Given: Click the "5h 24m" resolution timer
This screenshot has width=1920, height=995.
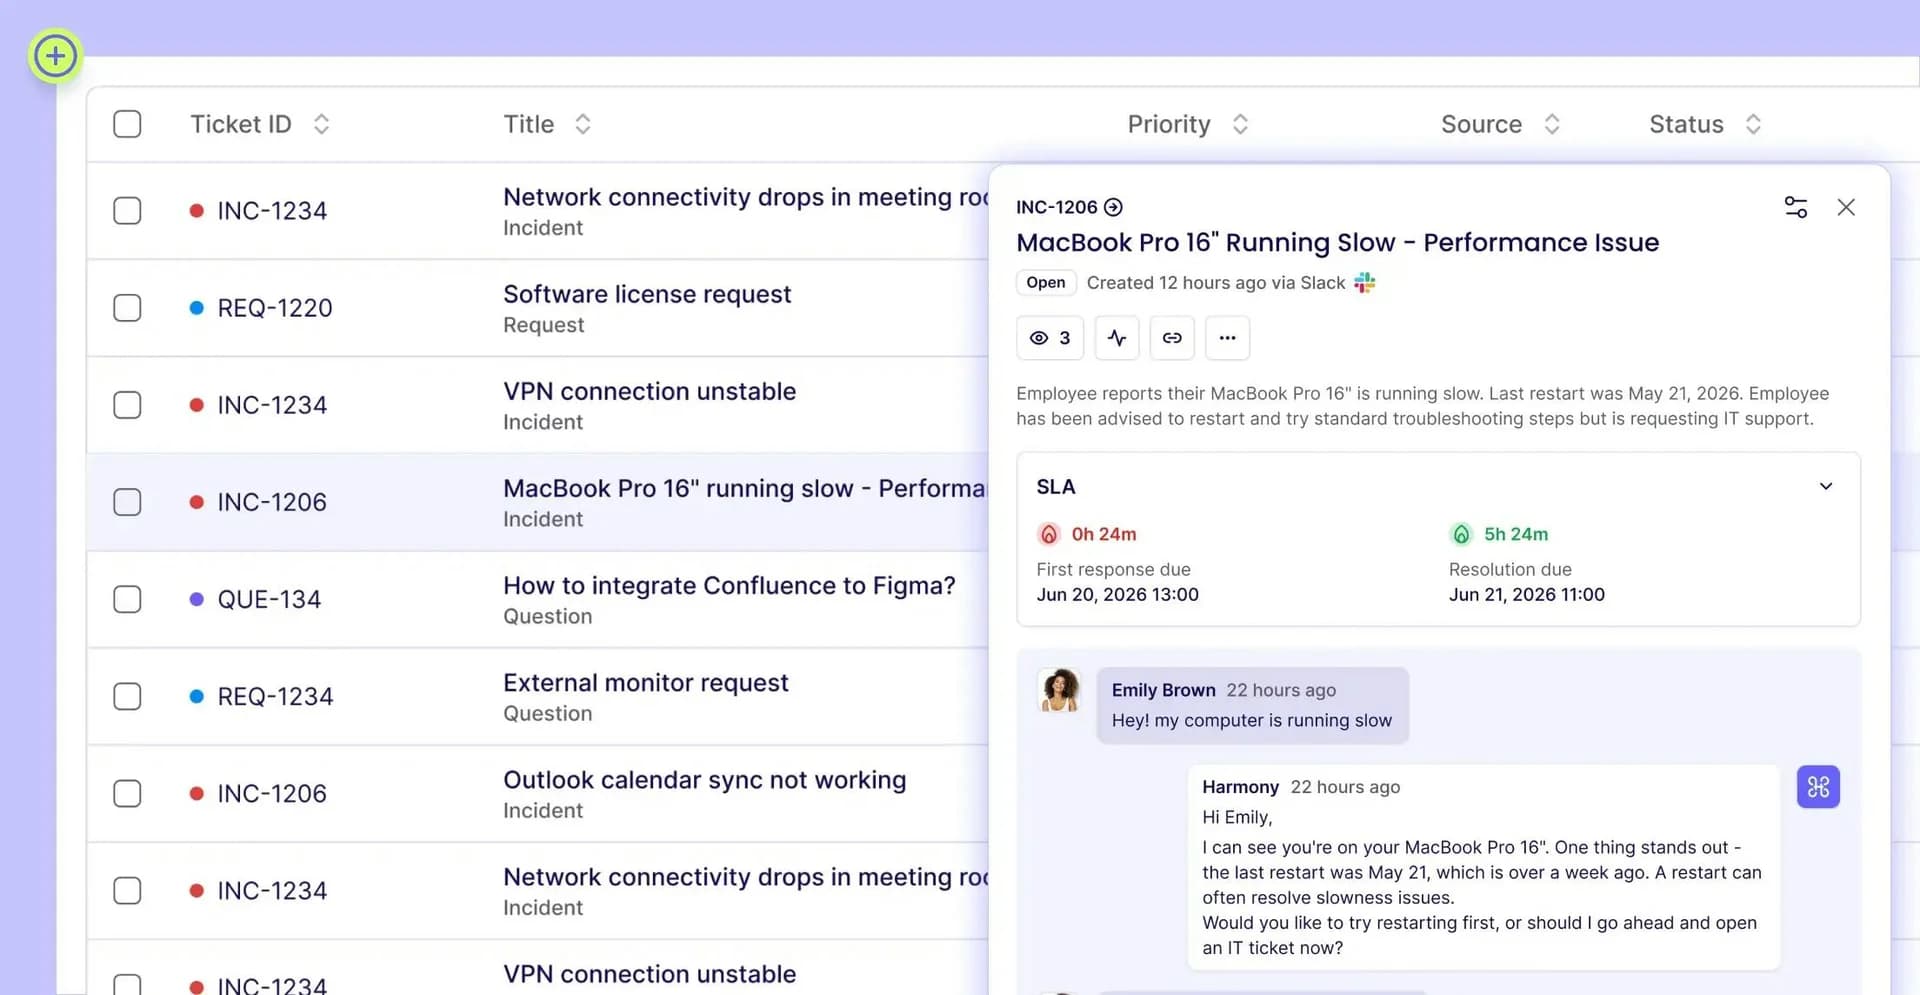Looking at the screenshot, I should click(1516, 534).
